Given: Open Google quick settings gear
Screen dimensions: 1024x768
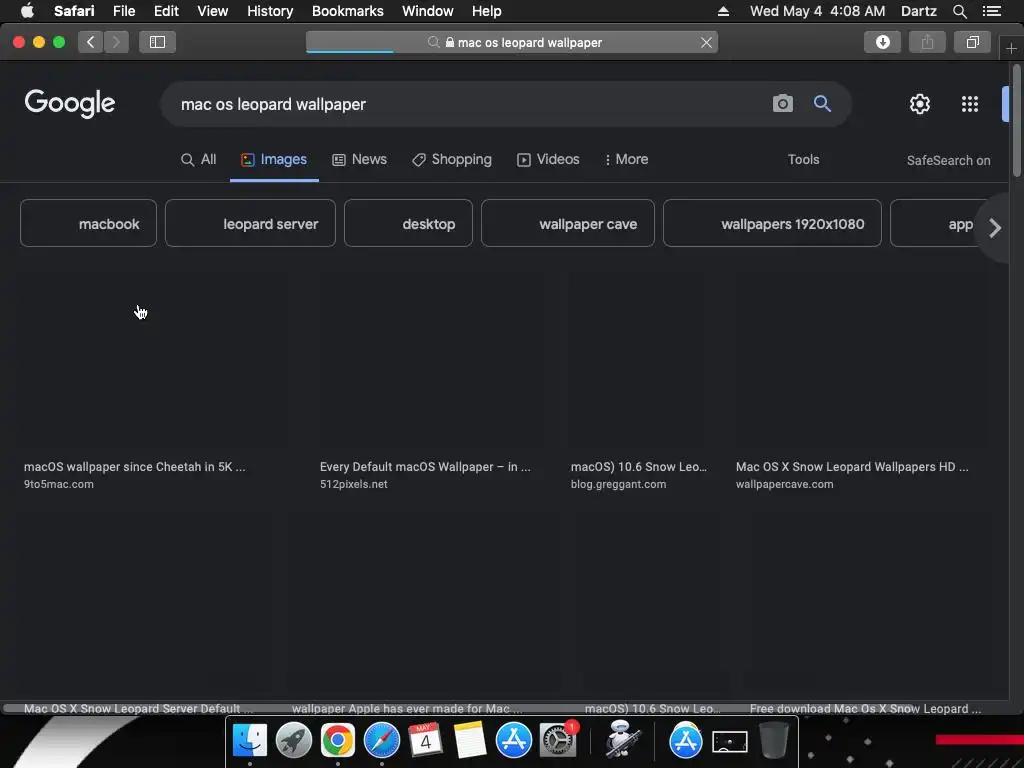Looking at the screenshot, I should point(920,103).
